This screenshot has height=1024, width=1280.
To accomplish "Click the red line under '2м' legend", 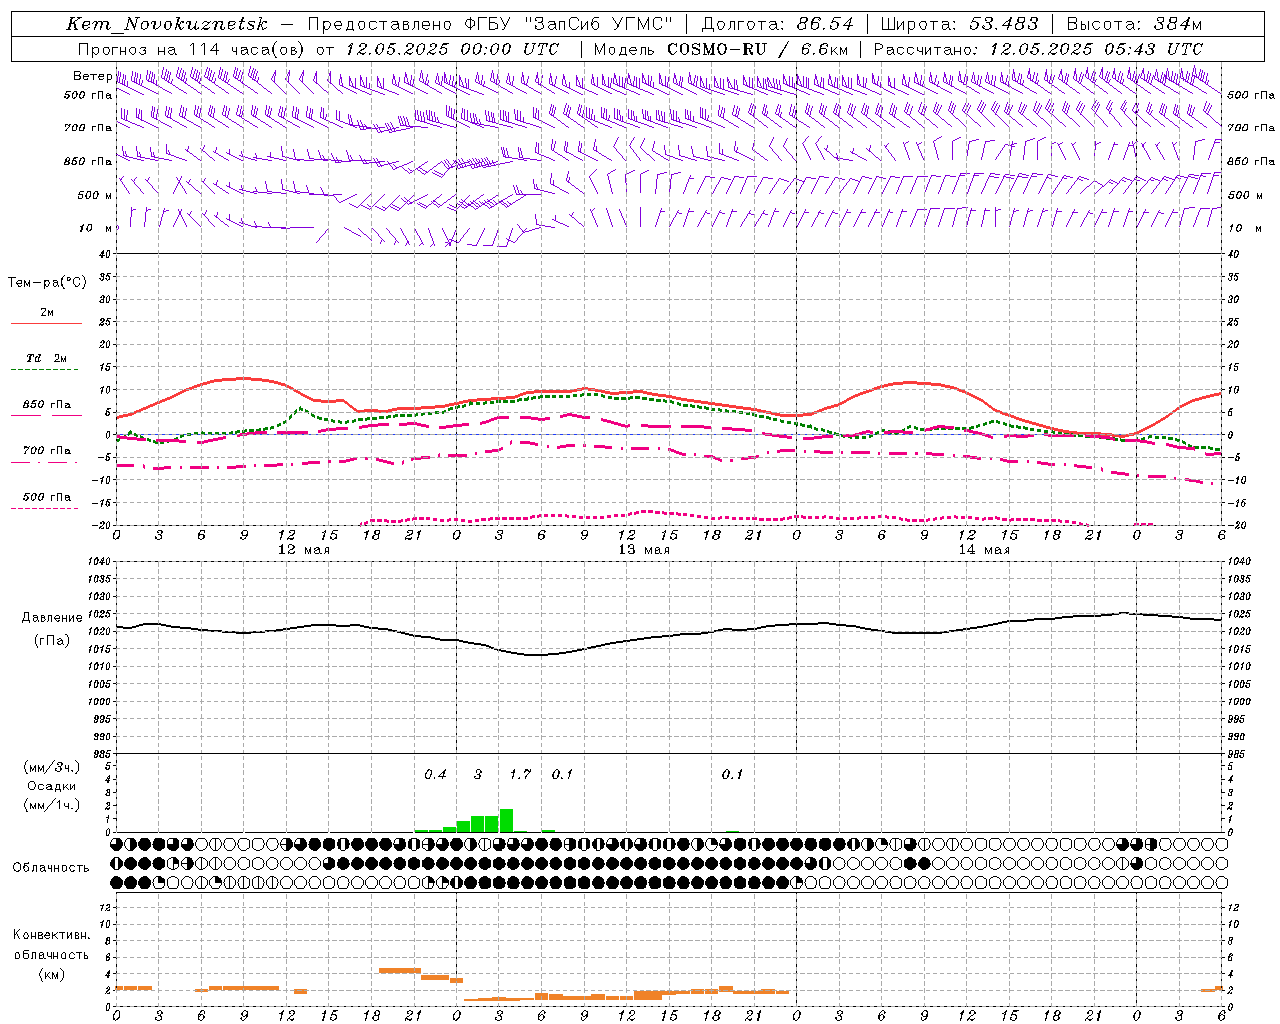I will tap(46, 323).
